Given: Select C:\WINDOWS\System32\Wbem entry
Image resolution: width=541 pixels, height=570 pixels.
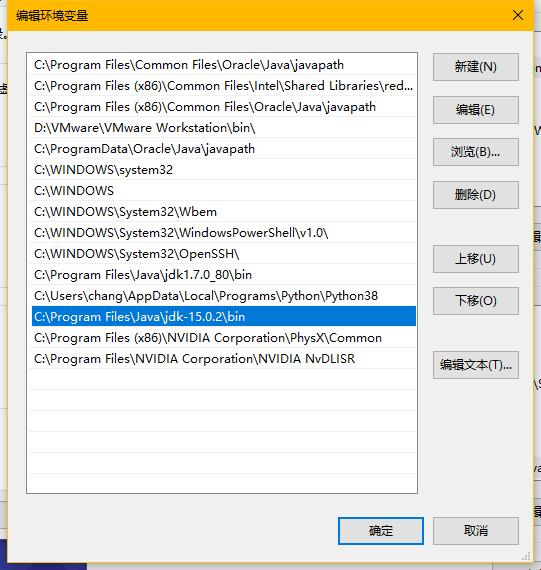Looking at the screenshot, I should point(222,212).
